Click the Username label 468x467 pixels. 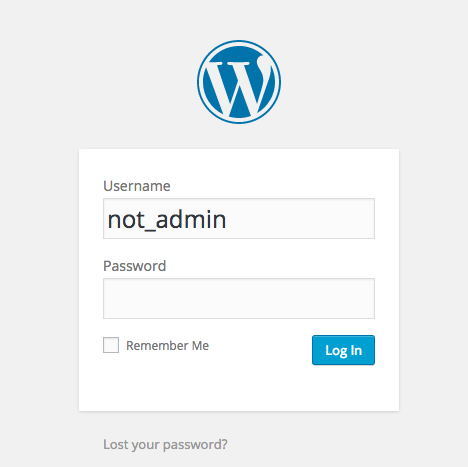pyautogui.click(x=137, y=186)
